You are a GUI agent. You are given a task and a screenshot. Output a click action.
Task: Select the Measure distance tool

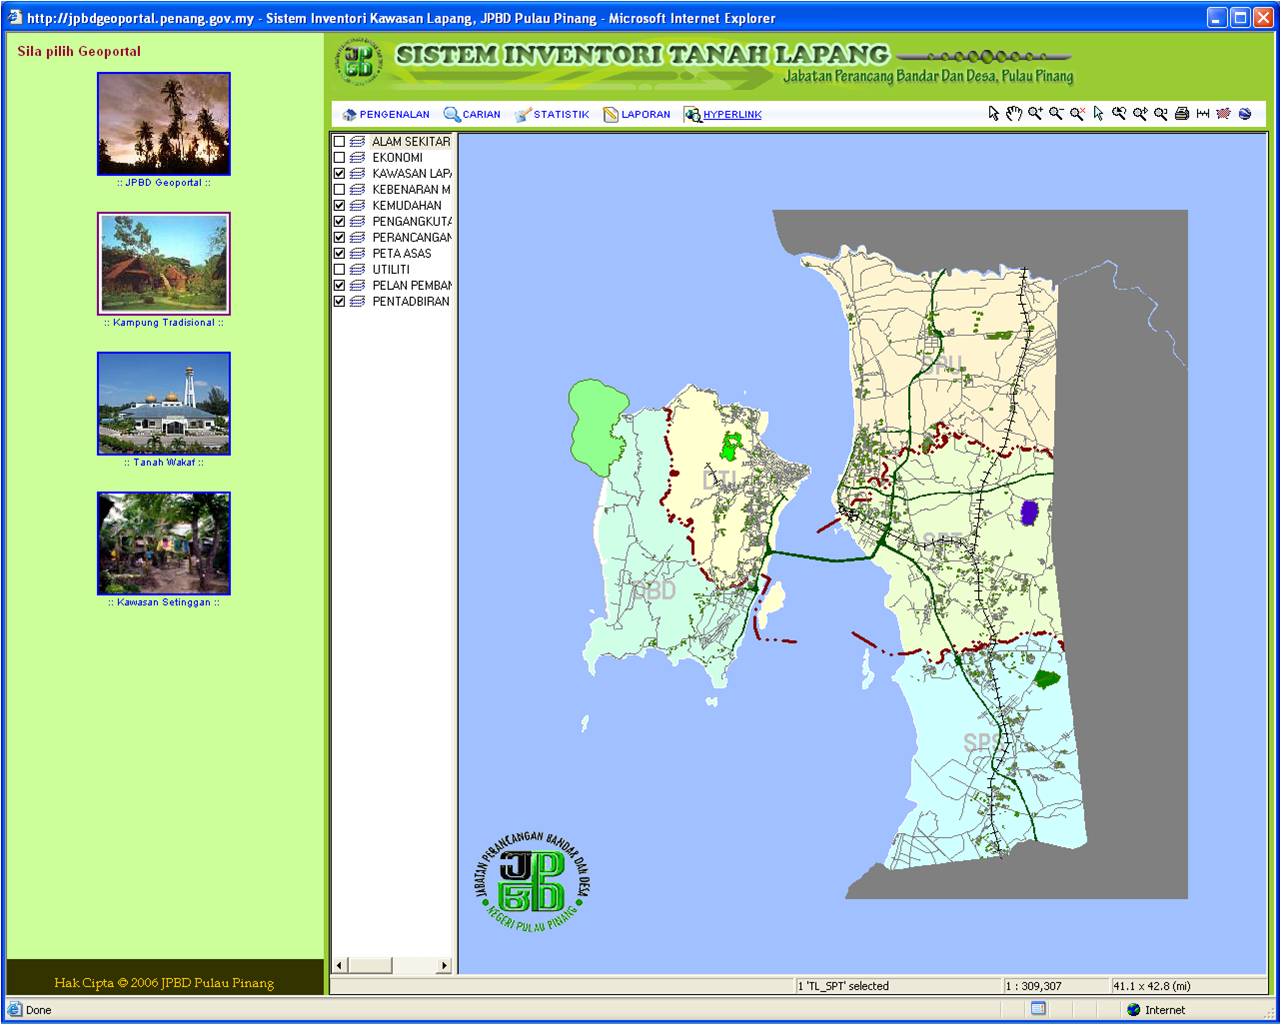point(1201,114)
